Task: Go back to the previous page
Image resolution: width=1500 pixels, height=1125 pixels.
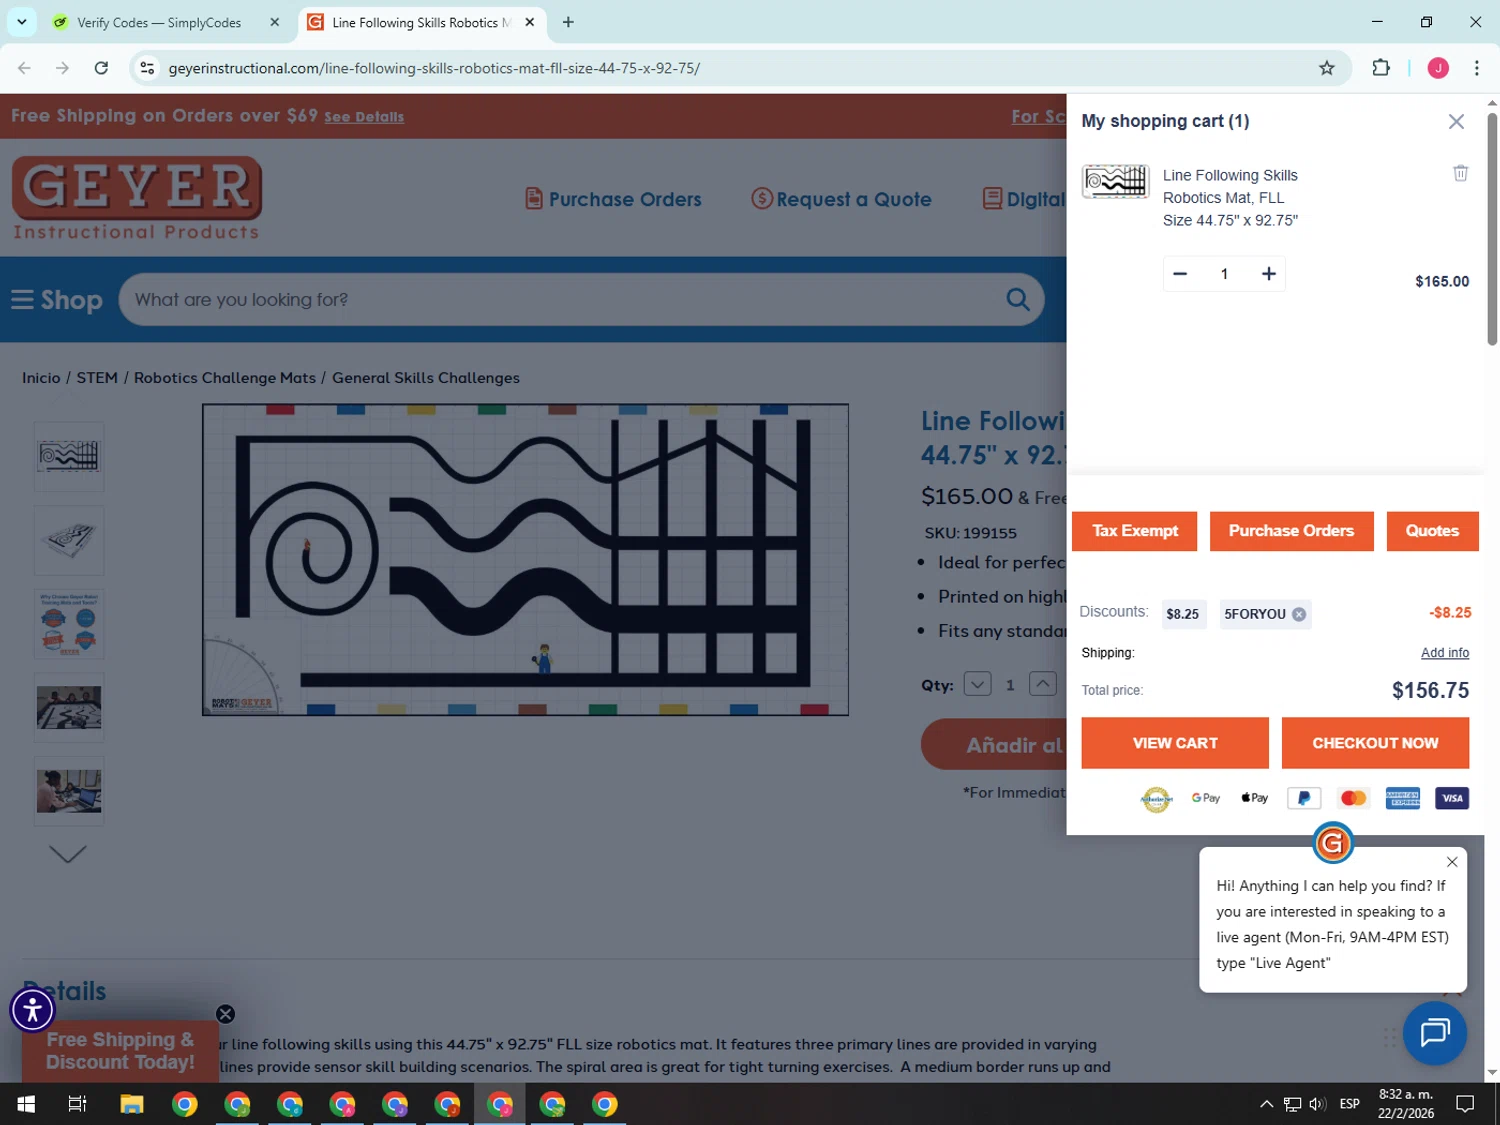Action: coord(24,68)
